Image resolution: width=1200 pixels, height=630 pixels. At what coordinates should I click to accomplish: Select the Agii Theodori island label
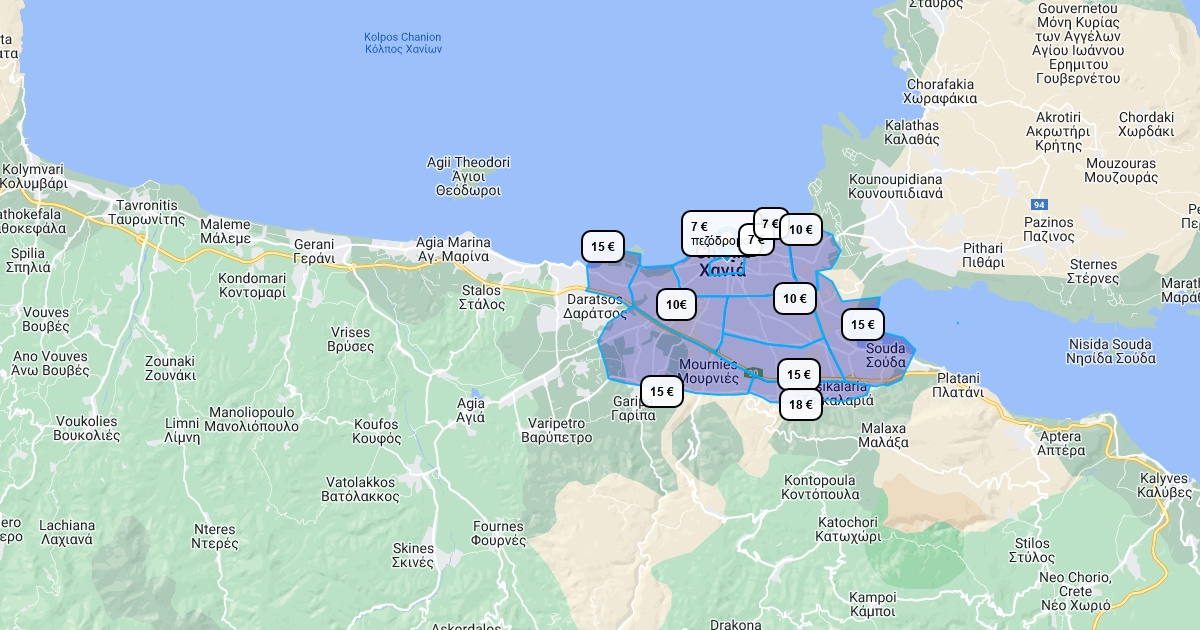click(x=468, y=175)
